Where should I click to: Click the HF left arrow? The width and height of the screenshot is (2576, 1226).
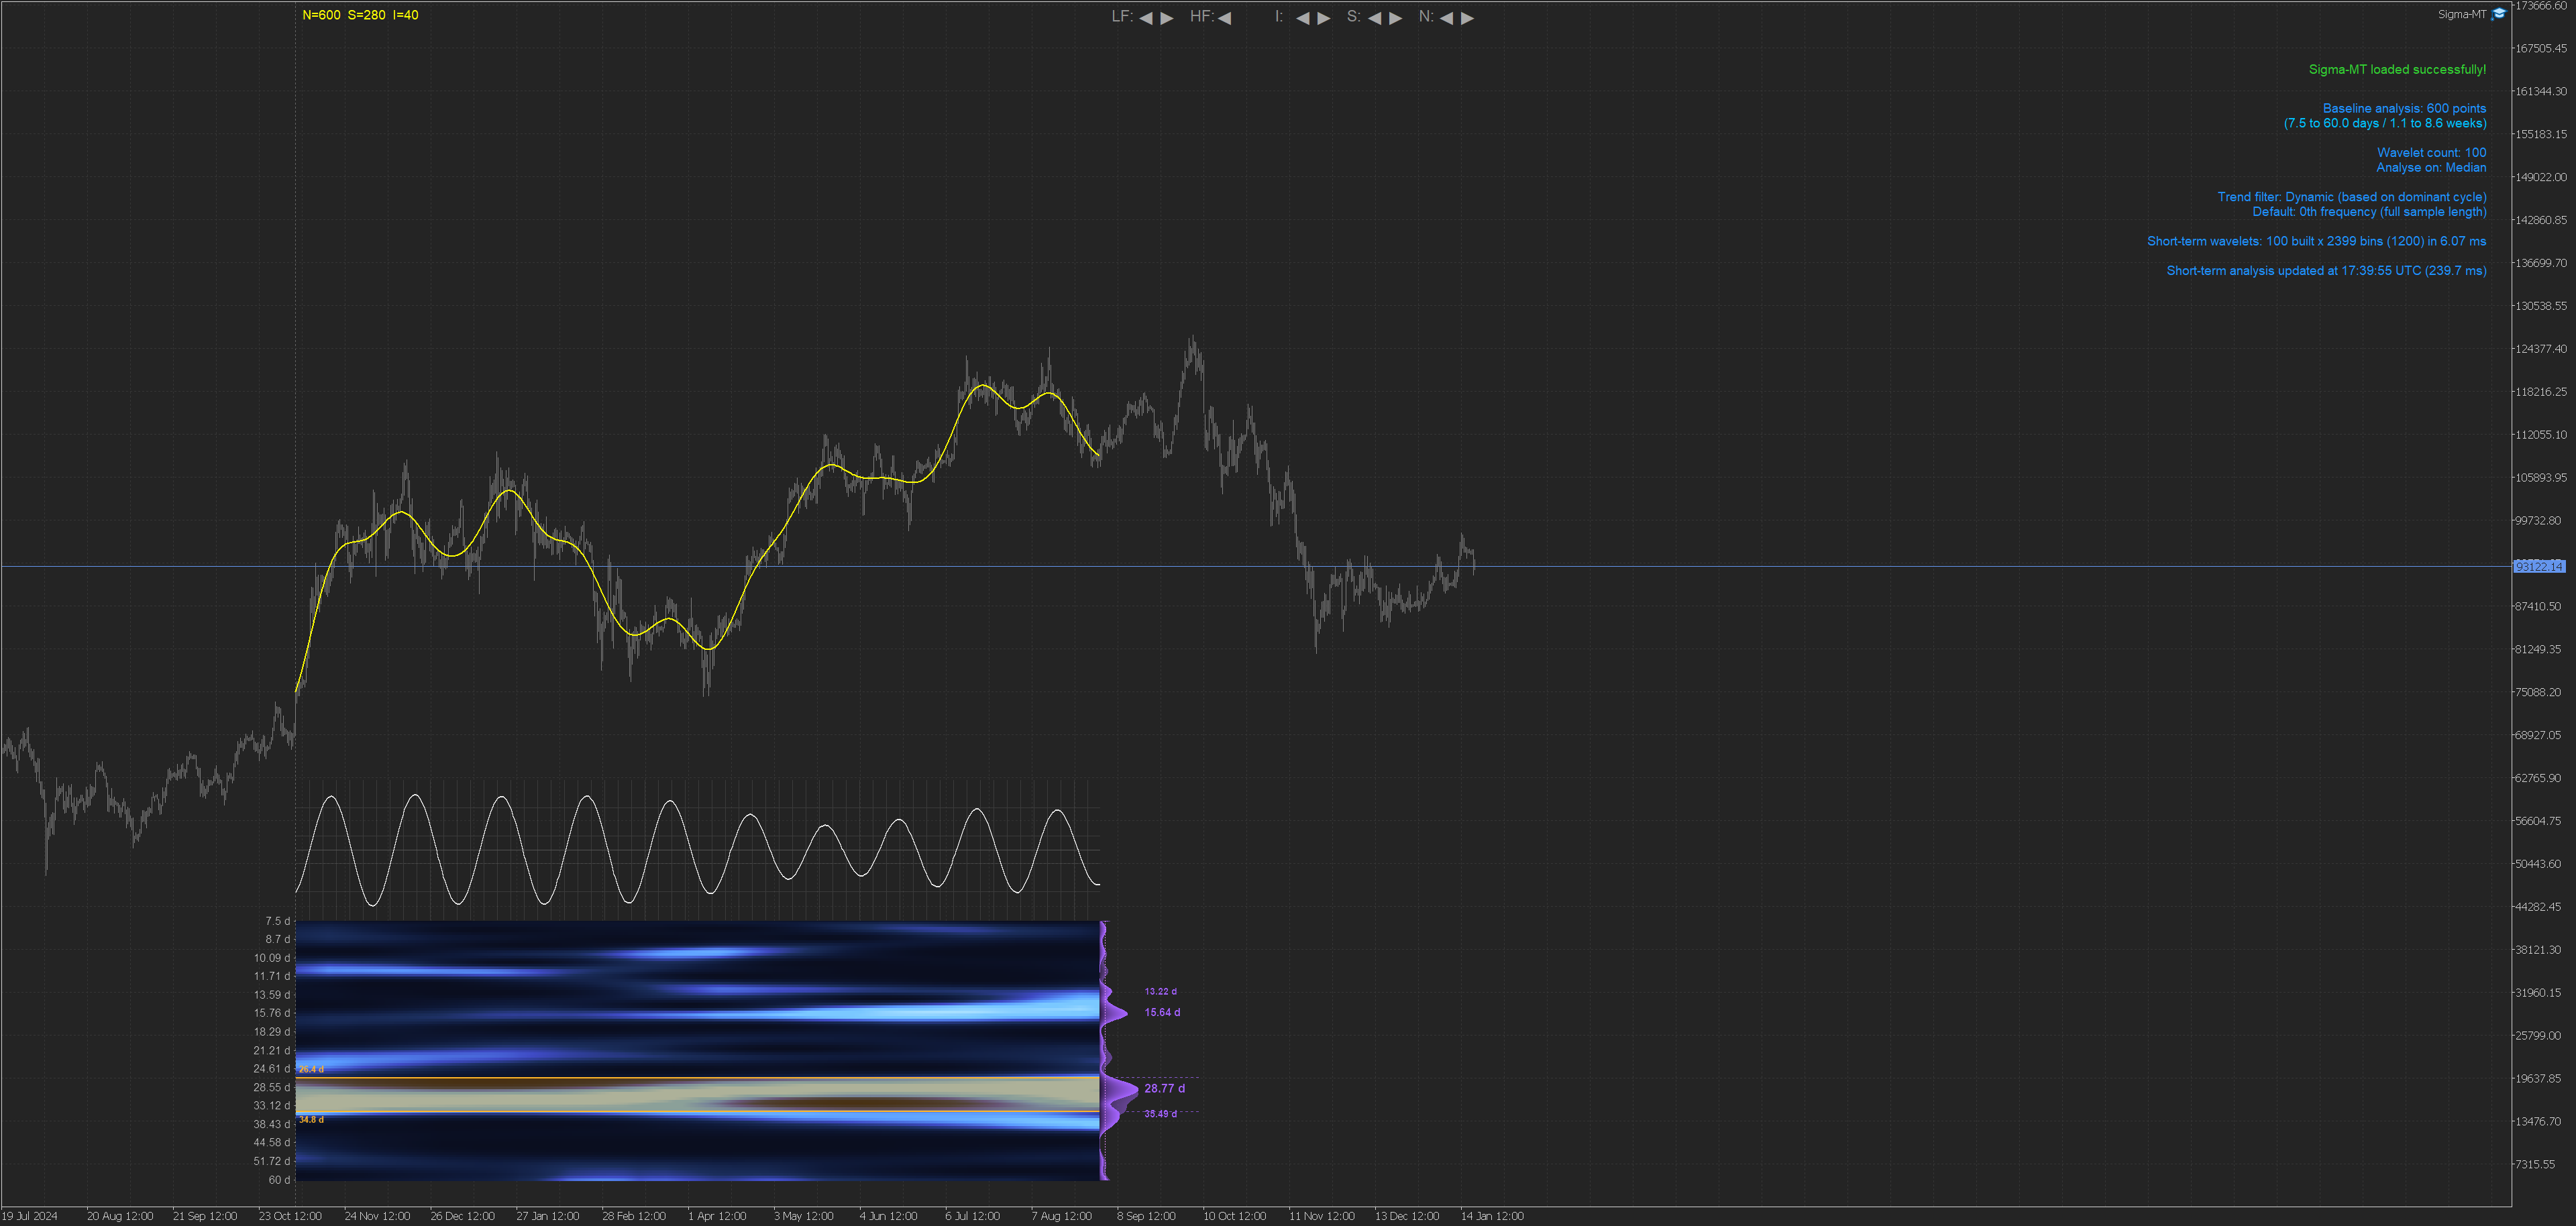click(1225, 18)
